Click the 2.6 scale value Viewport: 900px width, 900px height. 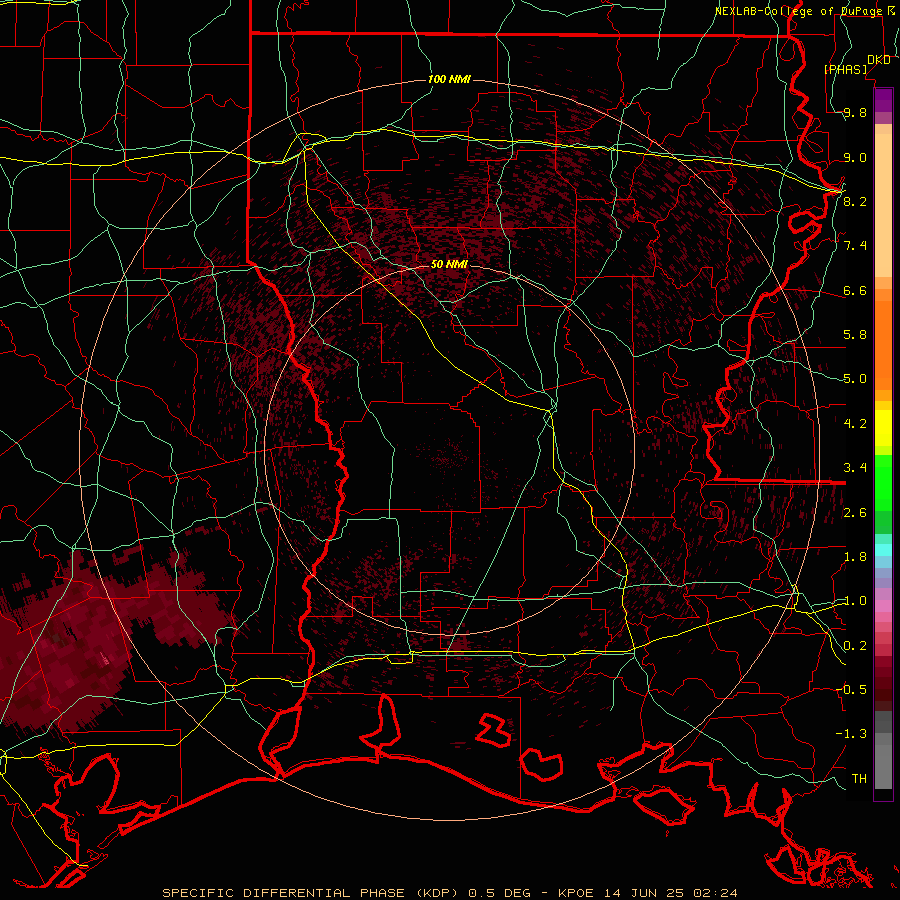(855, 512)
